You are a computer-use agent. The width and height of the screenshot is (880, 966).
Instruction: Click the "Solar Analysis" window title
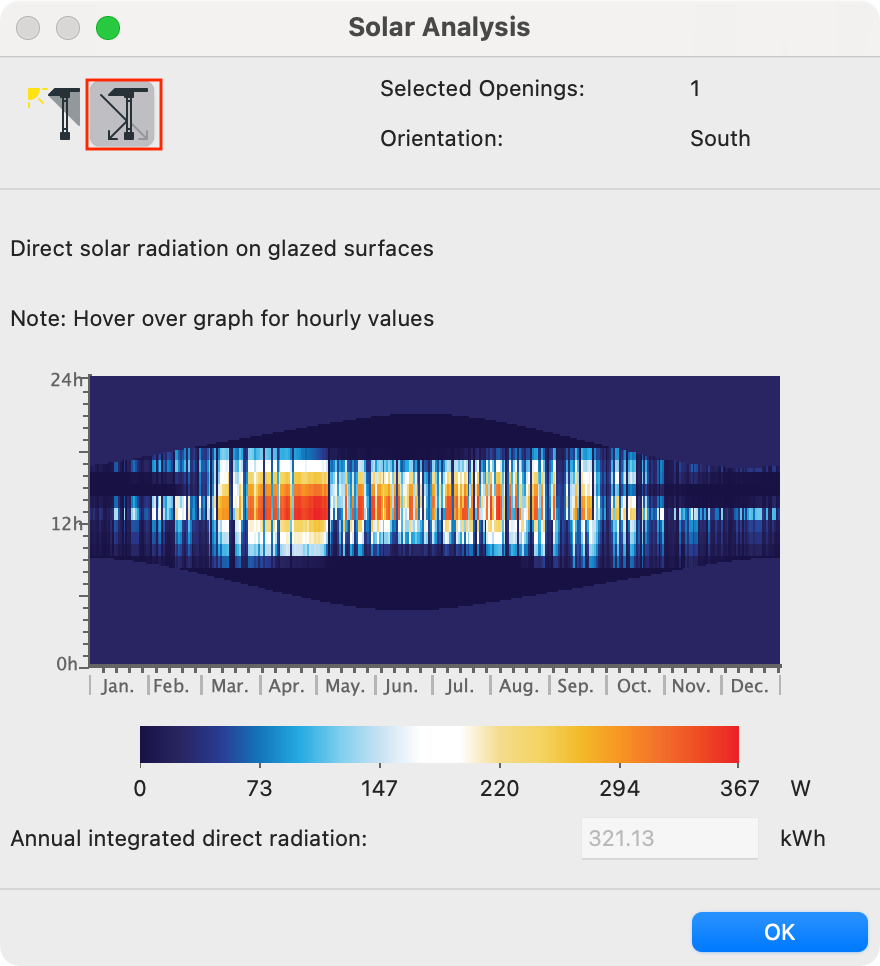(439, 27)
